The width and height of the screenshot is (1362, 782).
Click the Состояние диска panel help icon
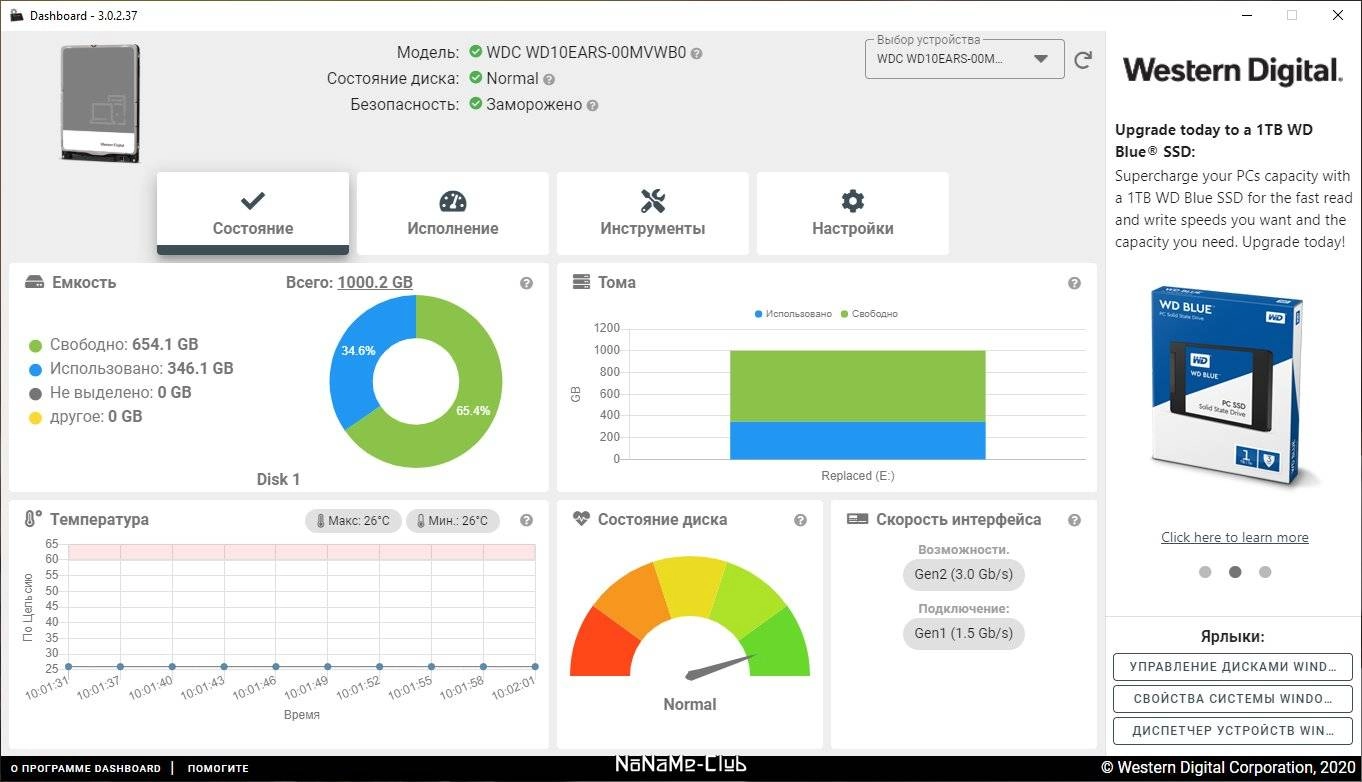800,520
